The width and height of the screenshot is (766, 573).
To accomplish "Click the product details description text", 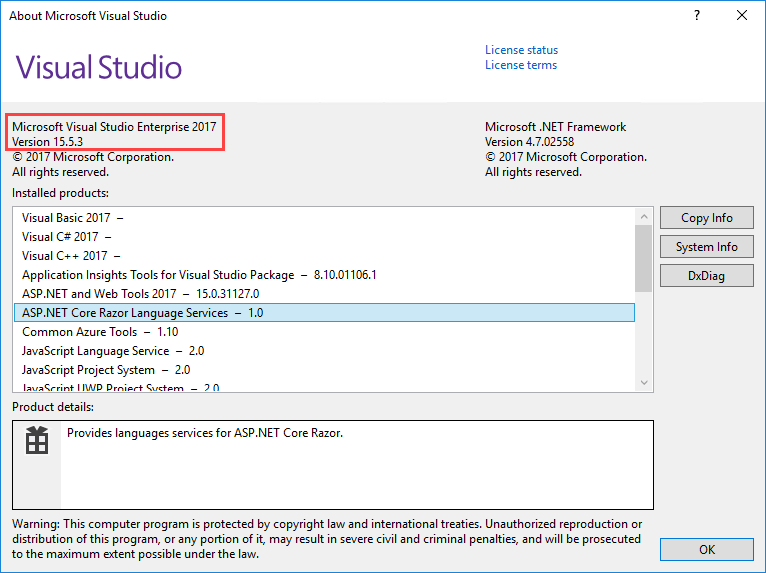I will coord(205,433).
